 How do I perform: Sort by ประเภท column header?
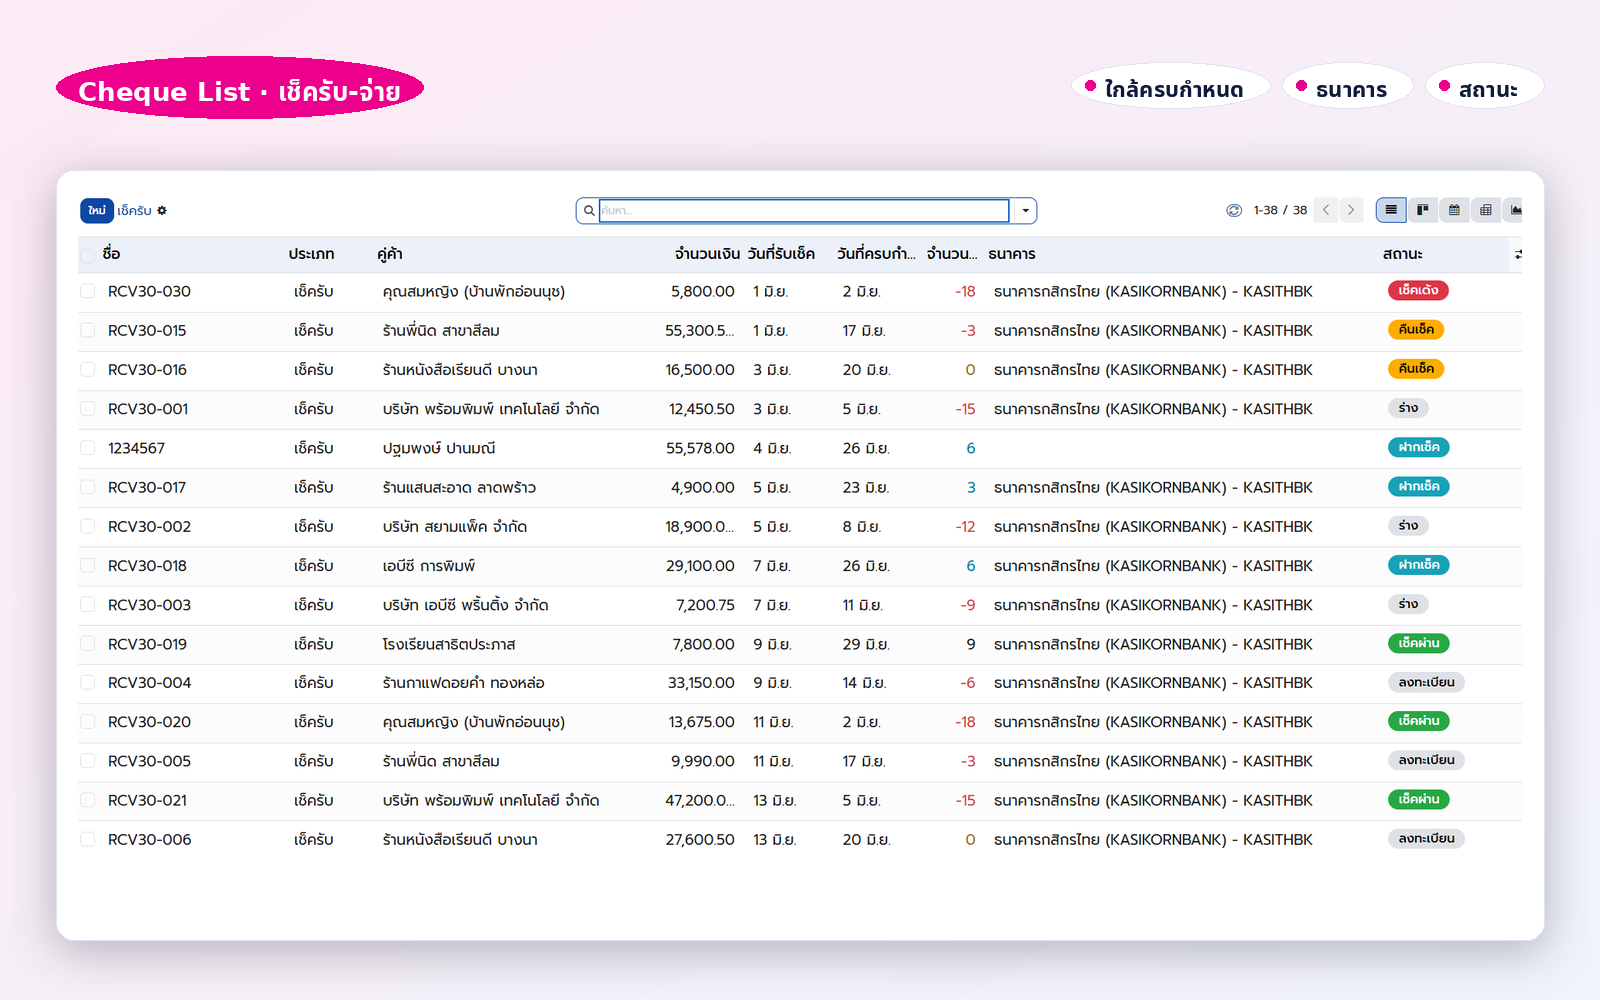pyautogui.click(x=311, y=254)
